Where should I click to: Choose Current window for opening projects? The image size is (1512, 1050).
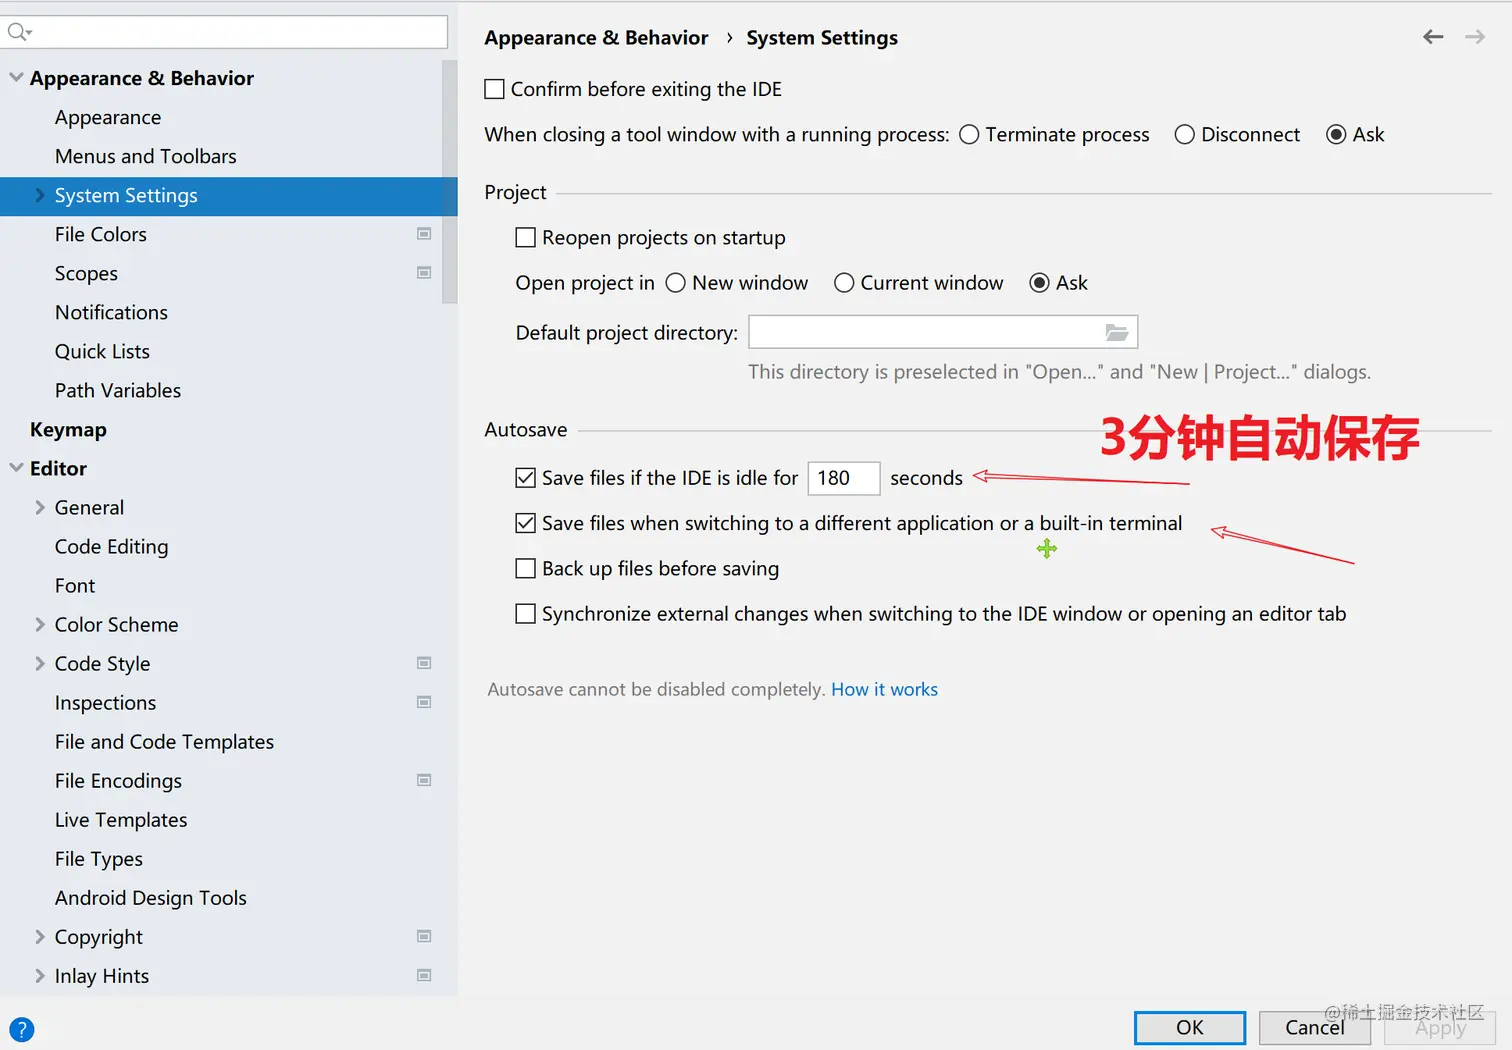(x=844, y=283)
